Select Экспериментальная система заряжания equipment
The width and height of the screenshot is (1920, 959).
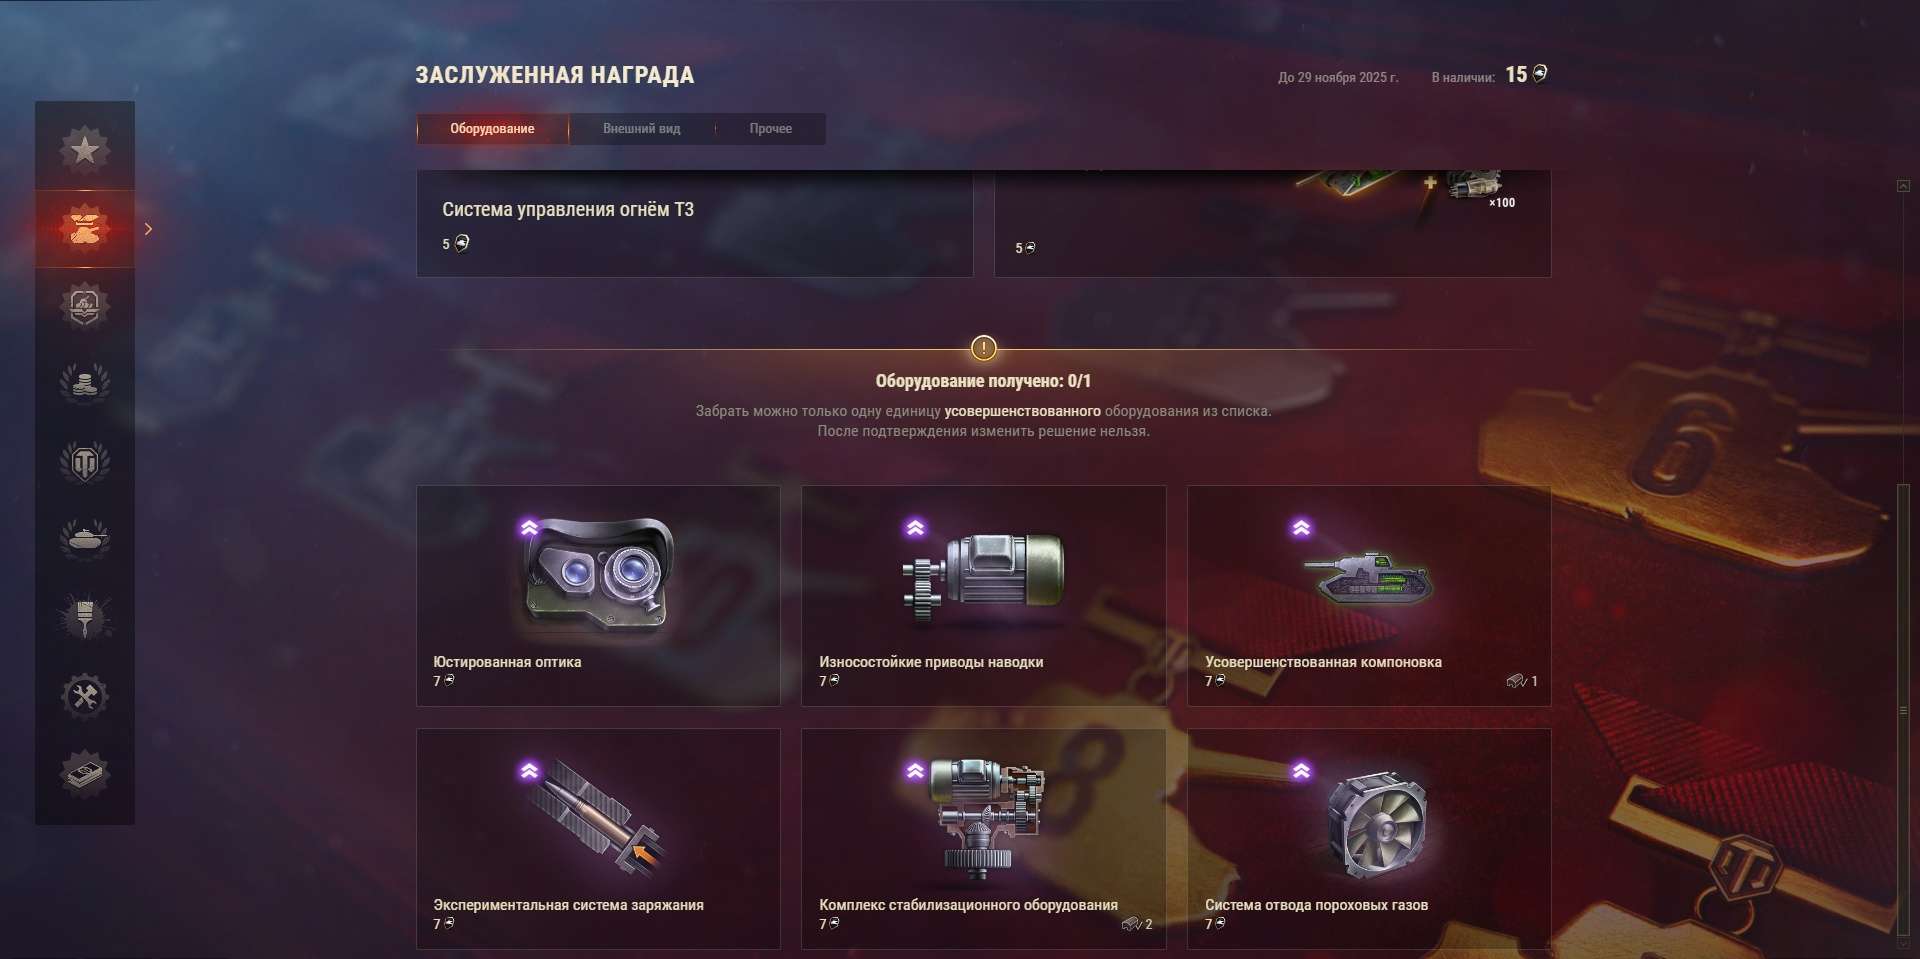click(x=598, y=839)
